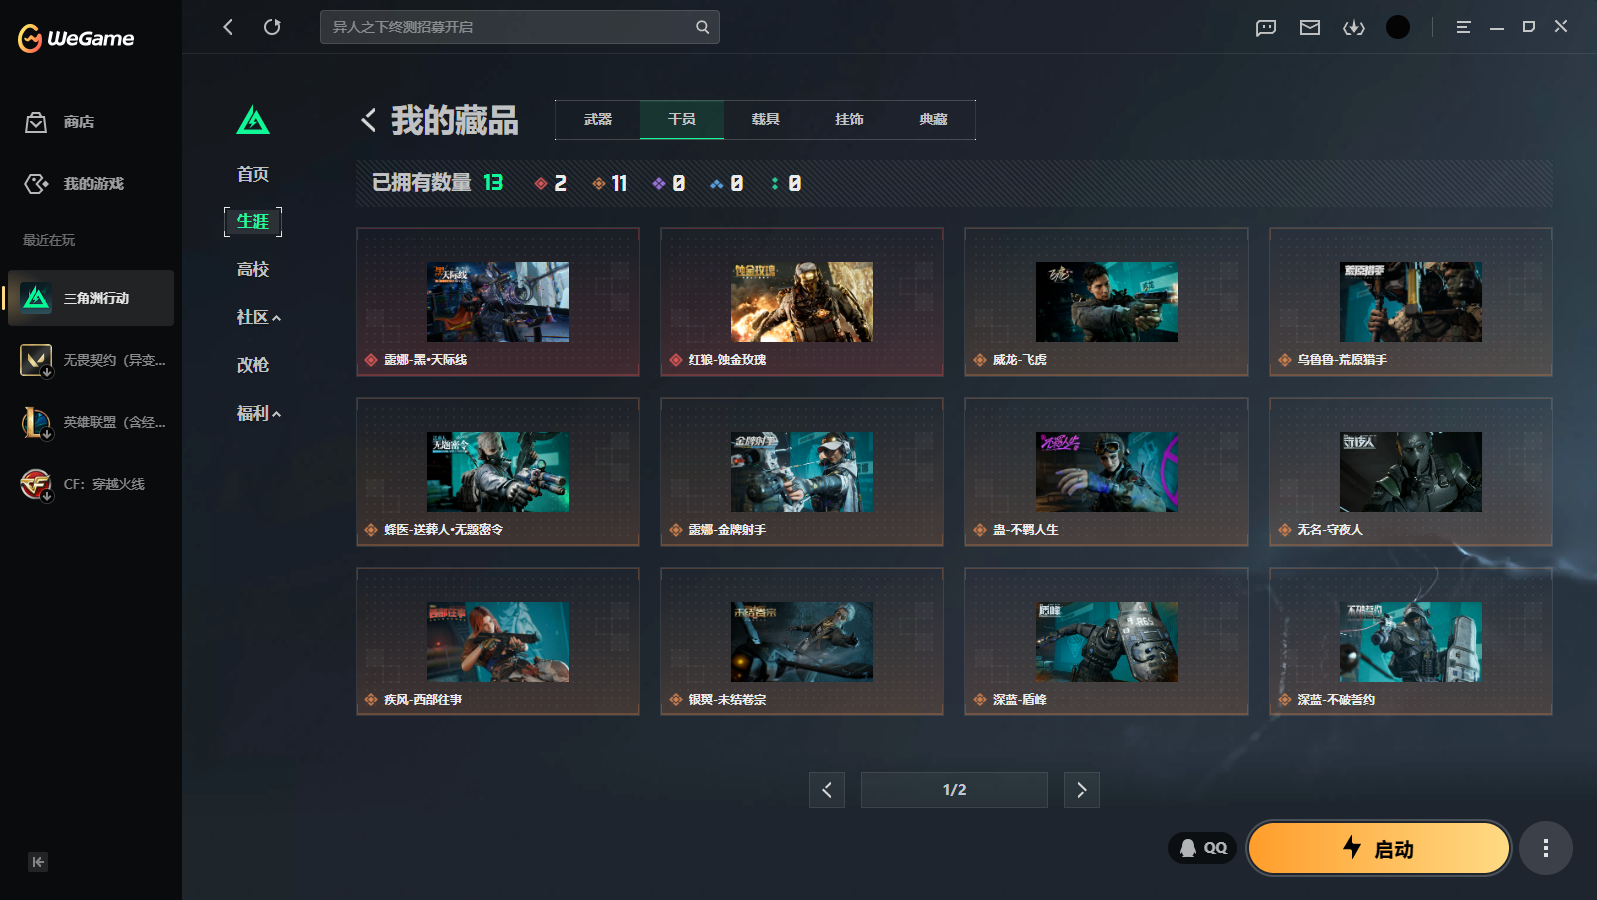
Task: Open more options next to 启动
Action: point(1546,848)
